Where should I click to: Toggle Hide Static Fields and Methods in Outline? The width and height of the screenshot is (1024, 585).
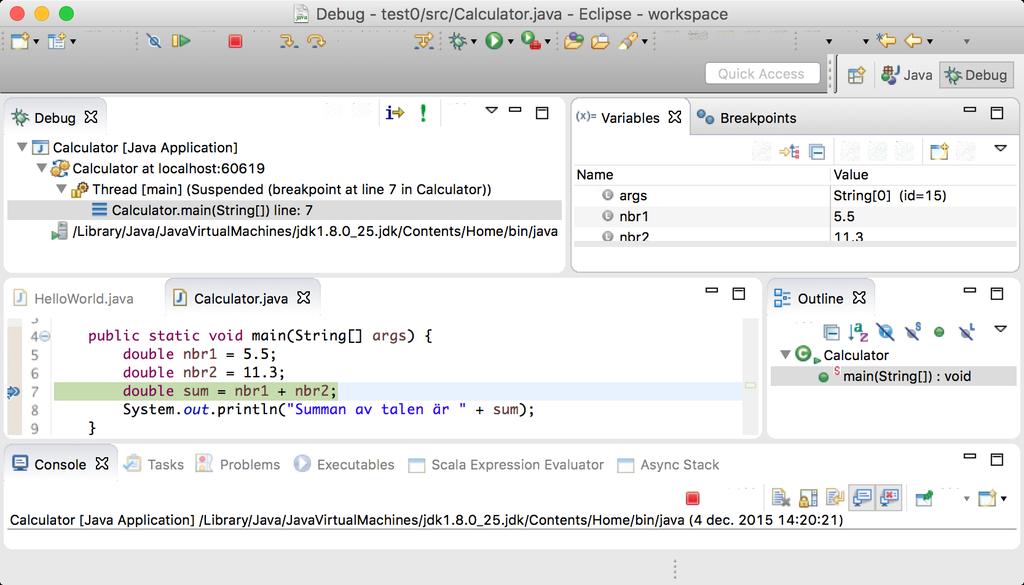click(913, 332)
